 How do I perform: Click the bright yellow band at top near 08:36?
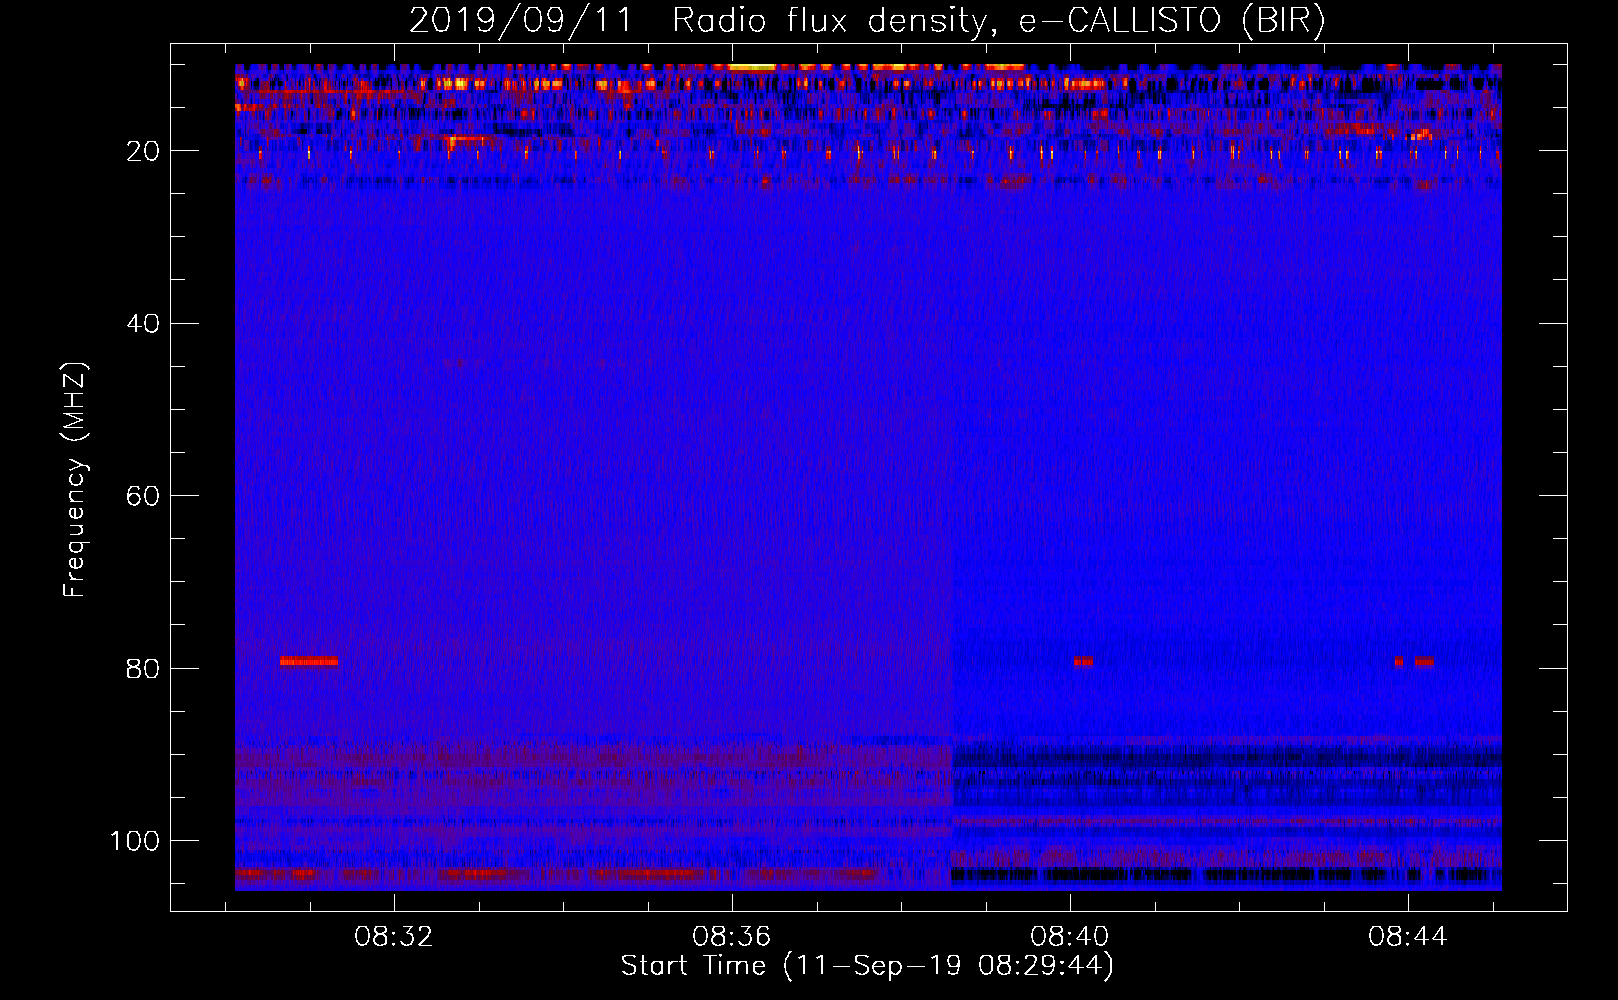click(752, 67)
